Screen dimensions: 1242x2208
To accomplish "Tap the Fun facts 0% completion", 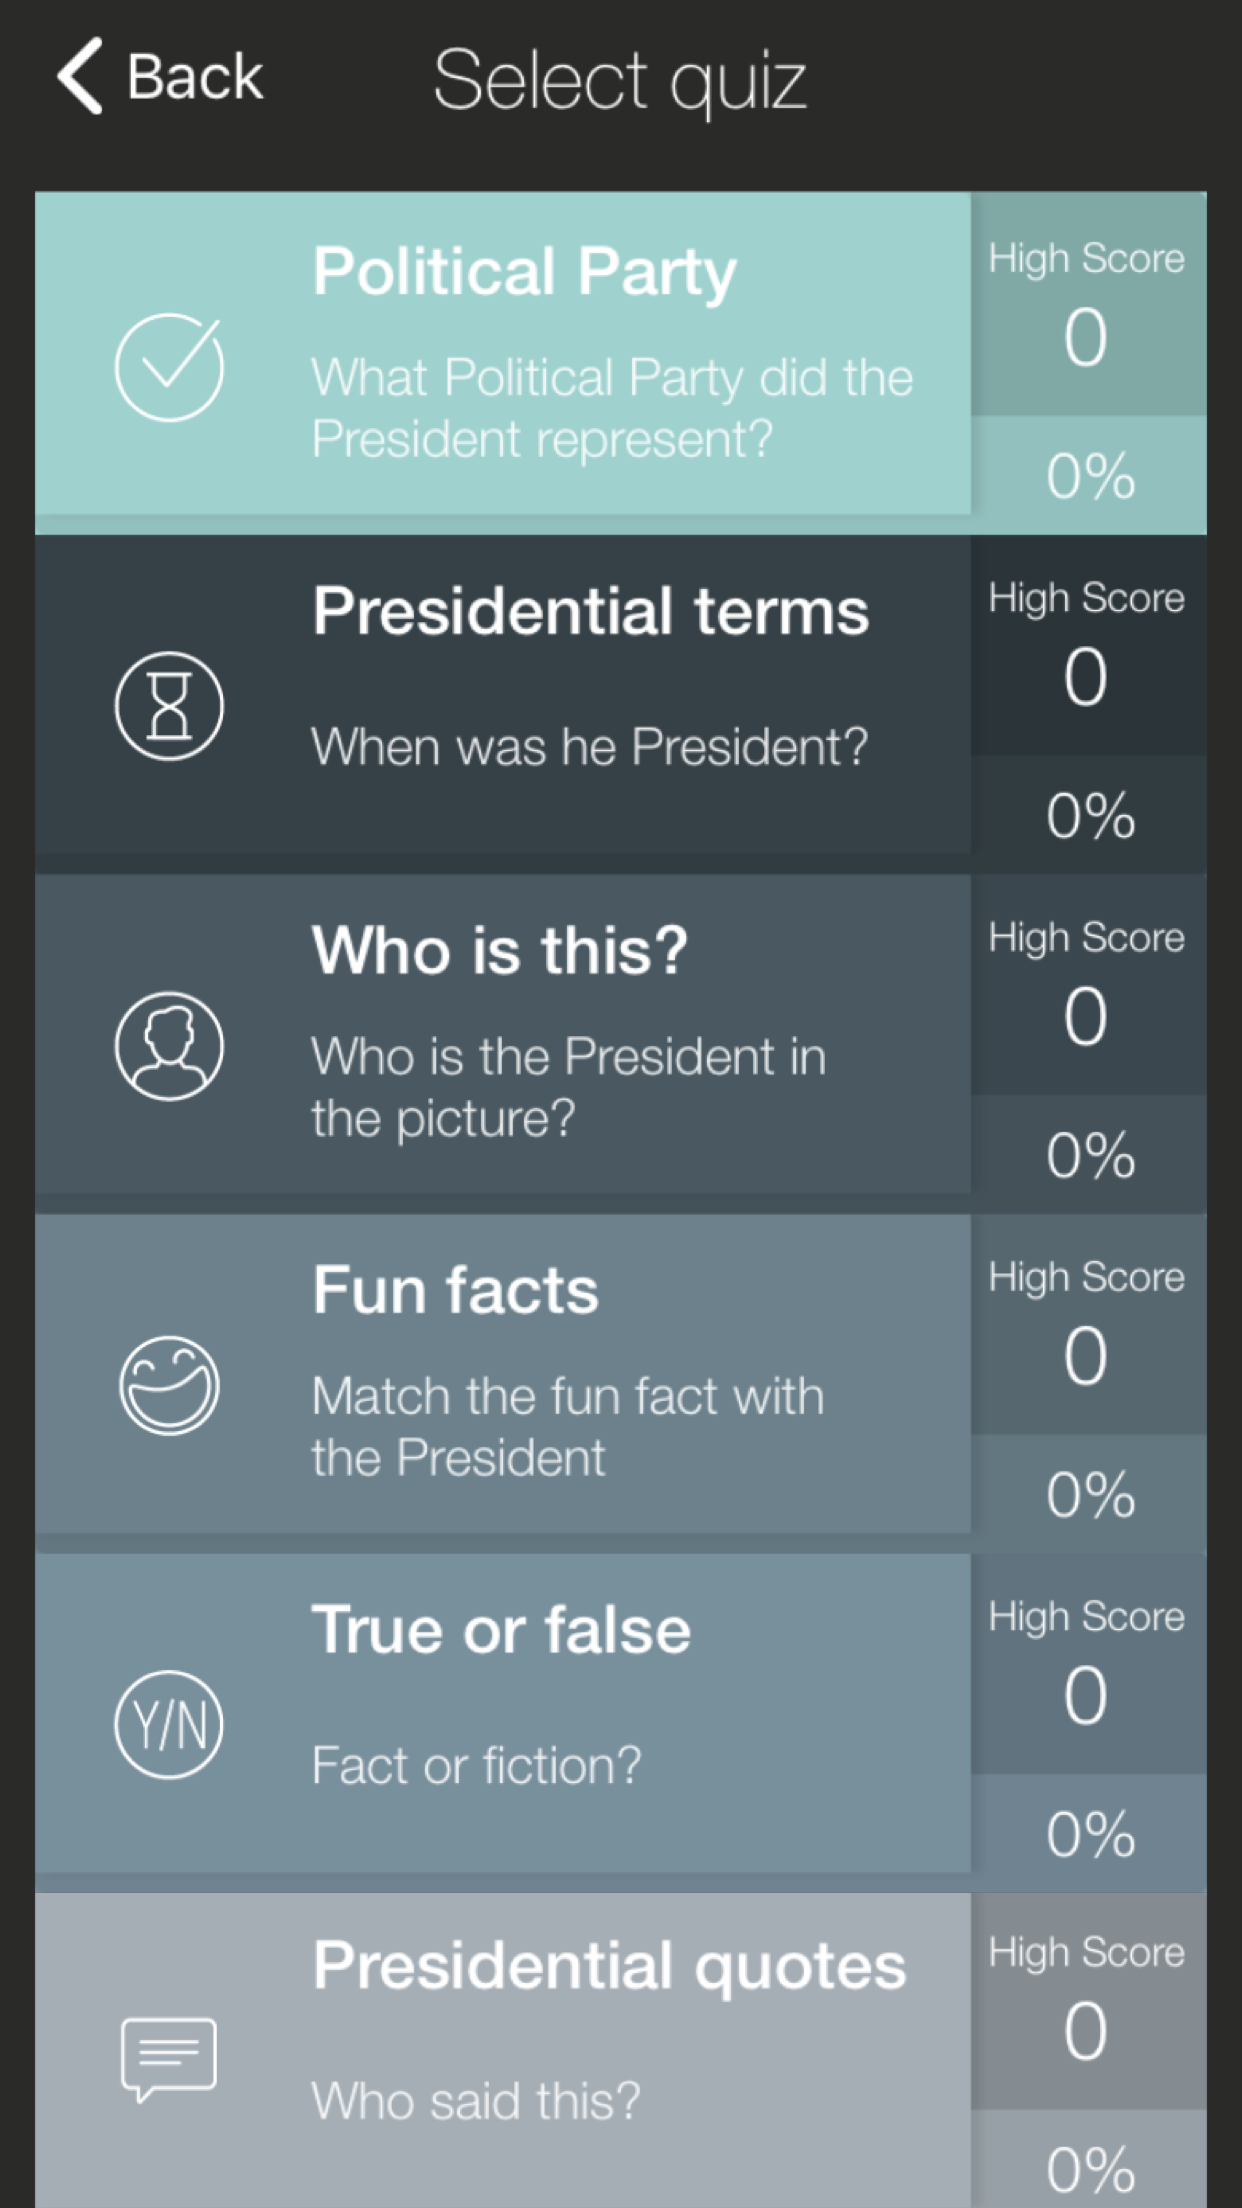I will tap(1090, 1495).
